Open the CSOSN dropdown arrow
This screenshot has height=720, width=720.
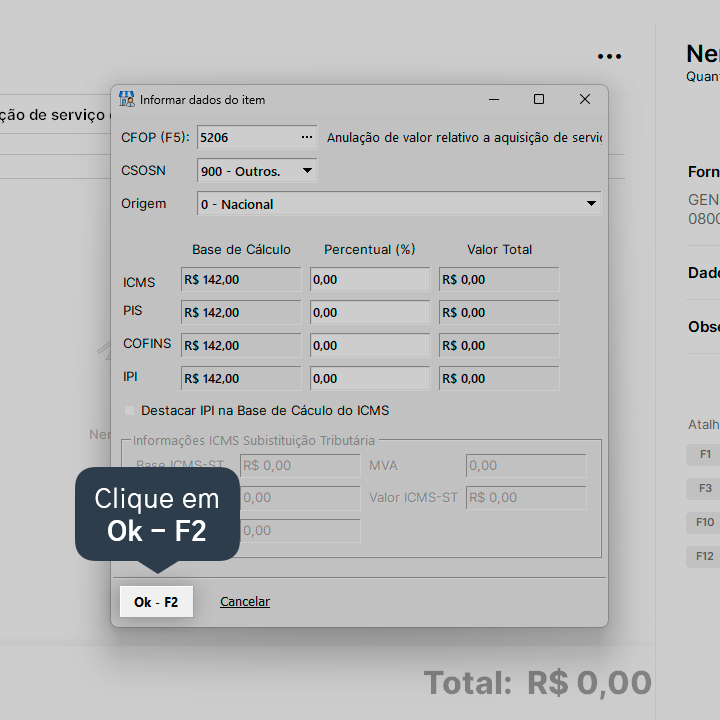pos(307,171)
